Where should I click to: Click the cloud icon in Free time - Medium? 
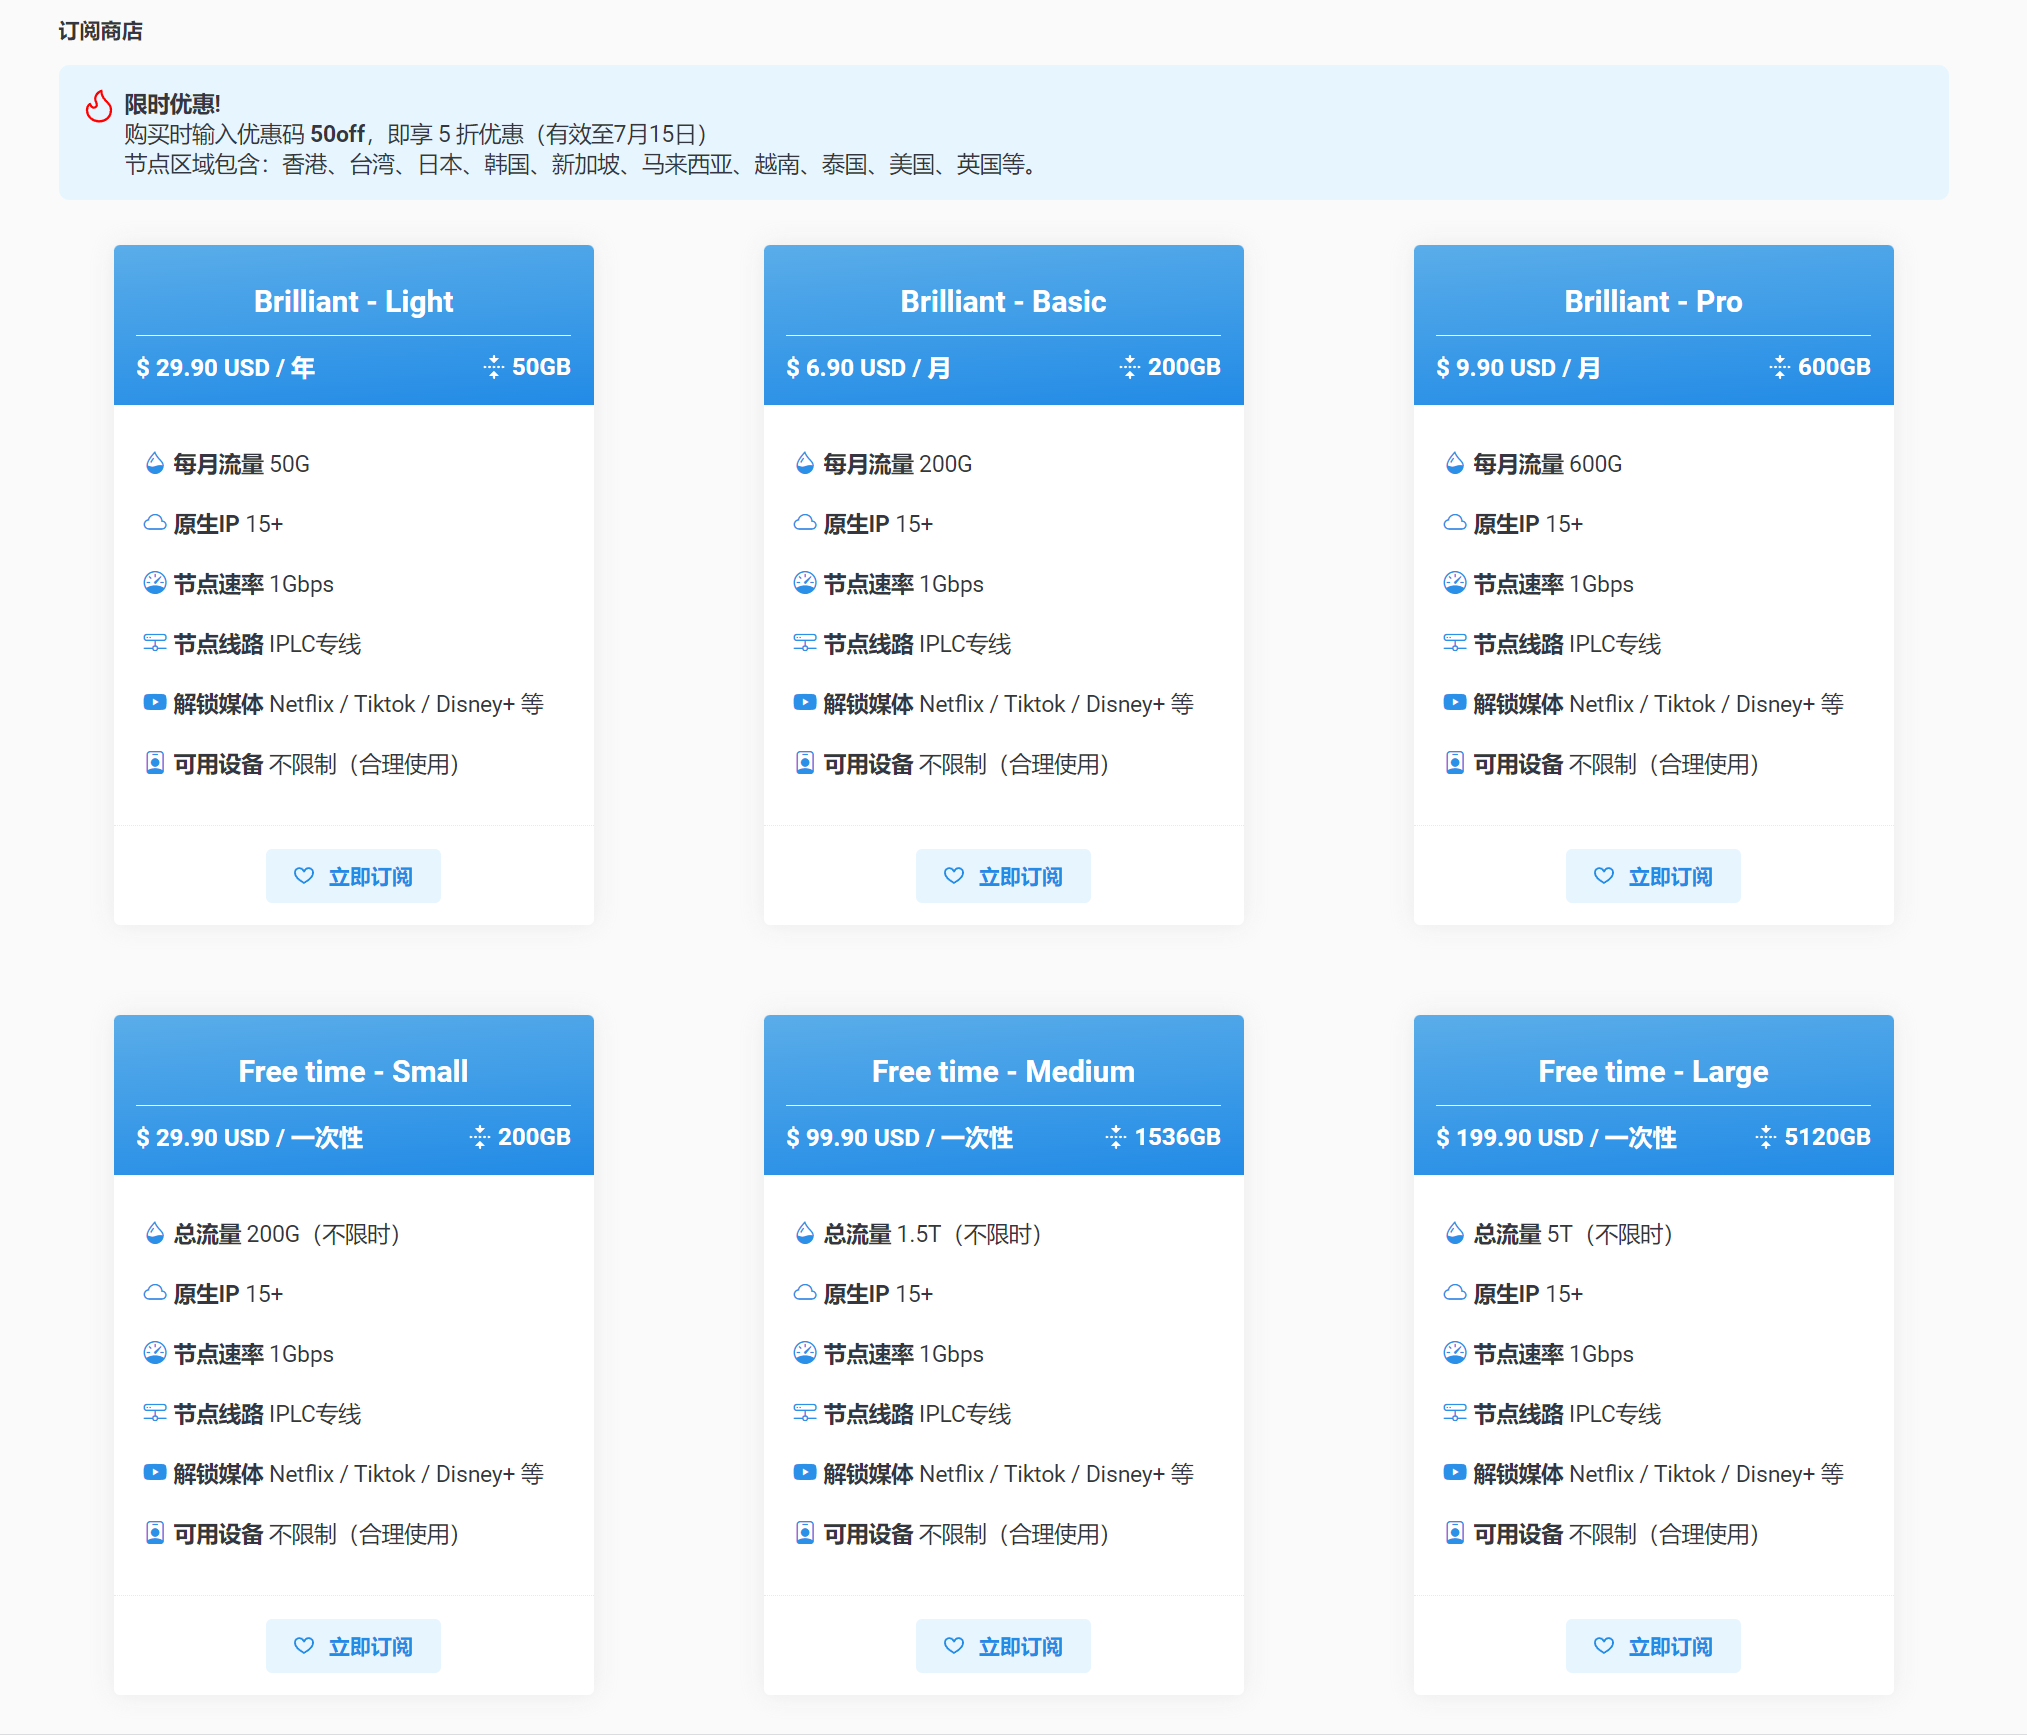click(804, 1293)
